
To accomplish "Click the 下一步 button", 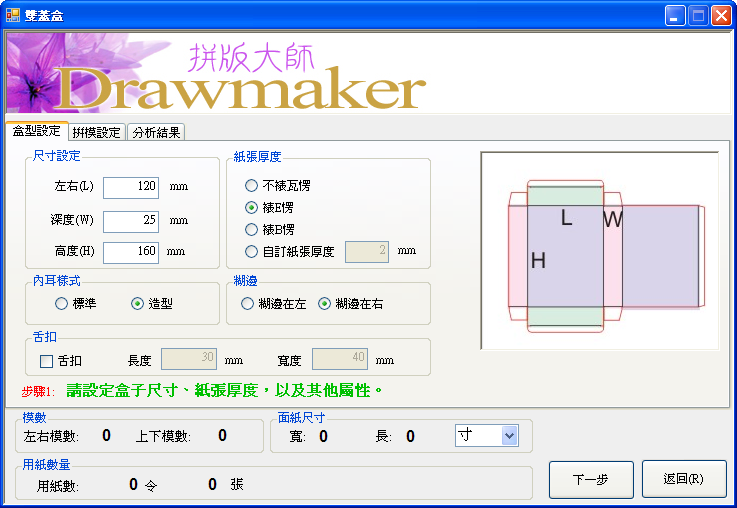I will pos(591,479).
